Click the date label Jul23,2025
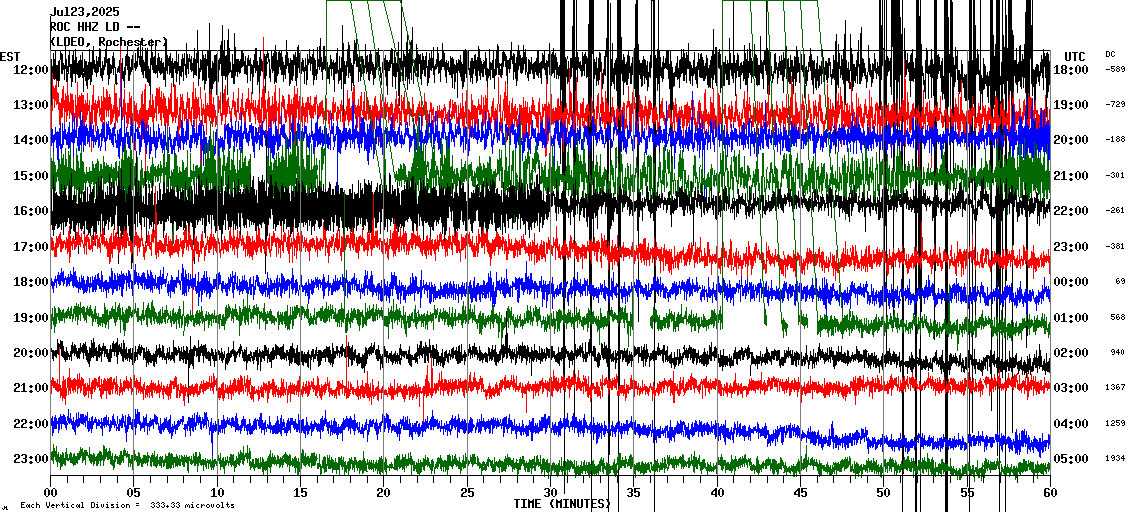The height and width of the screenshot is (519, 1130). 85,12
